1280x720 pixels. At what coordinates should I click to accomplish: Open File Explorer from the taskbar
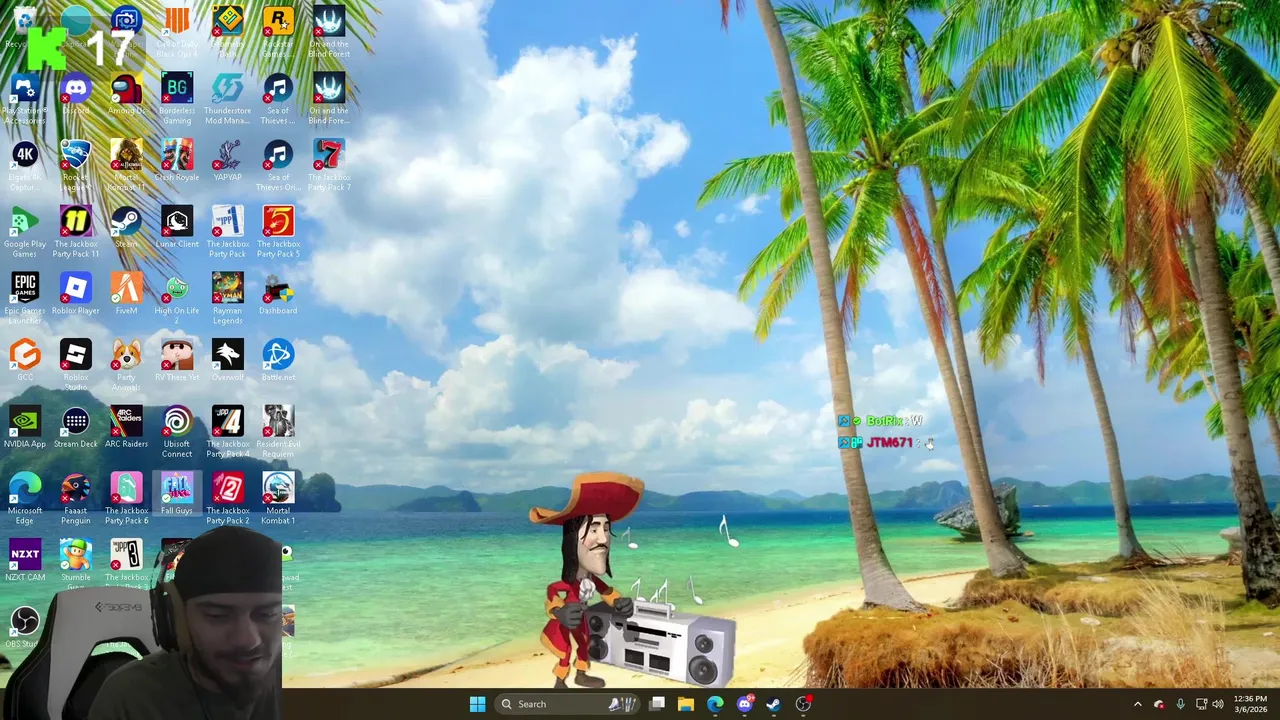click(x=686, y=704)
